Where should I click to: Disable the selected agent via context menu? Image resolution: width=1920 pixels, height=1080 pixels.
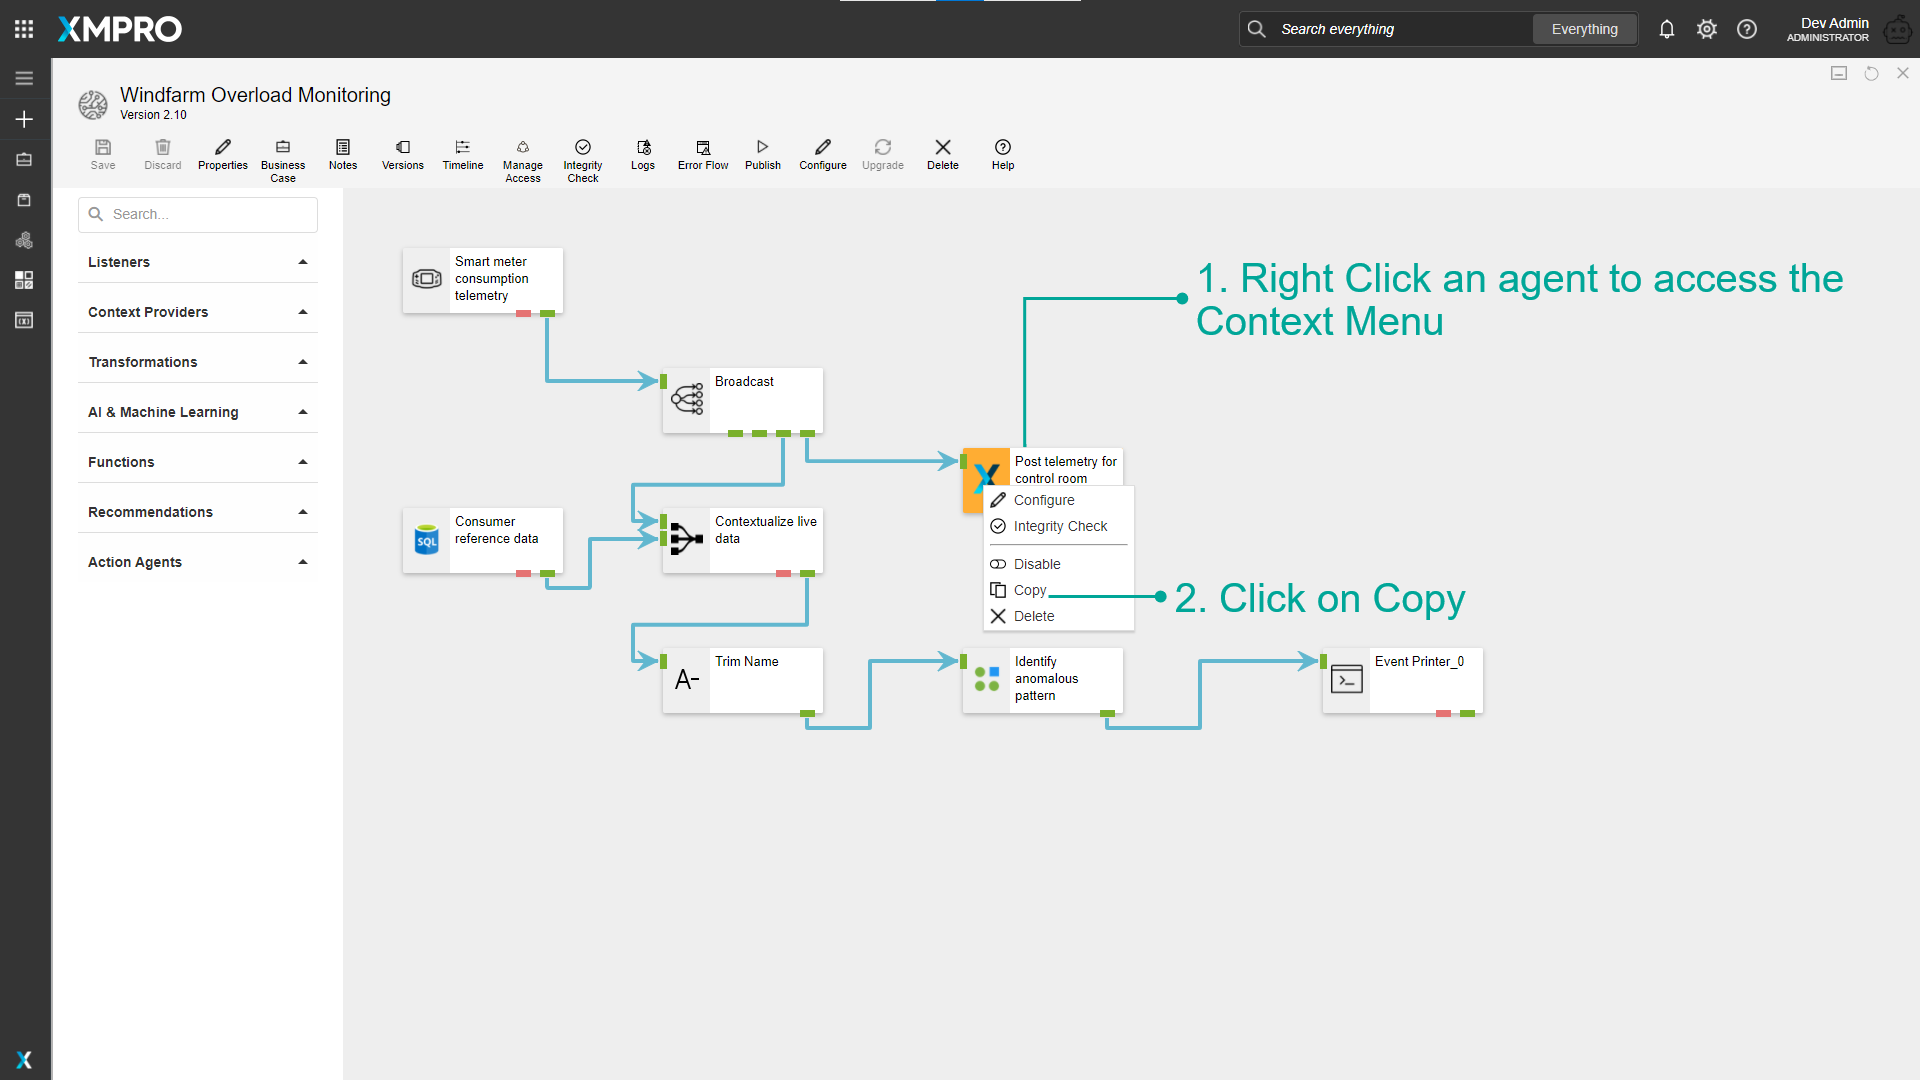point(1036,564)
